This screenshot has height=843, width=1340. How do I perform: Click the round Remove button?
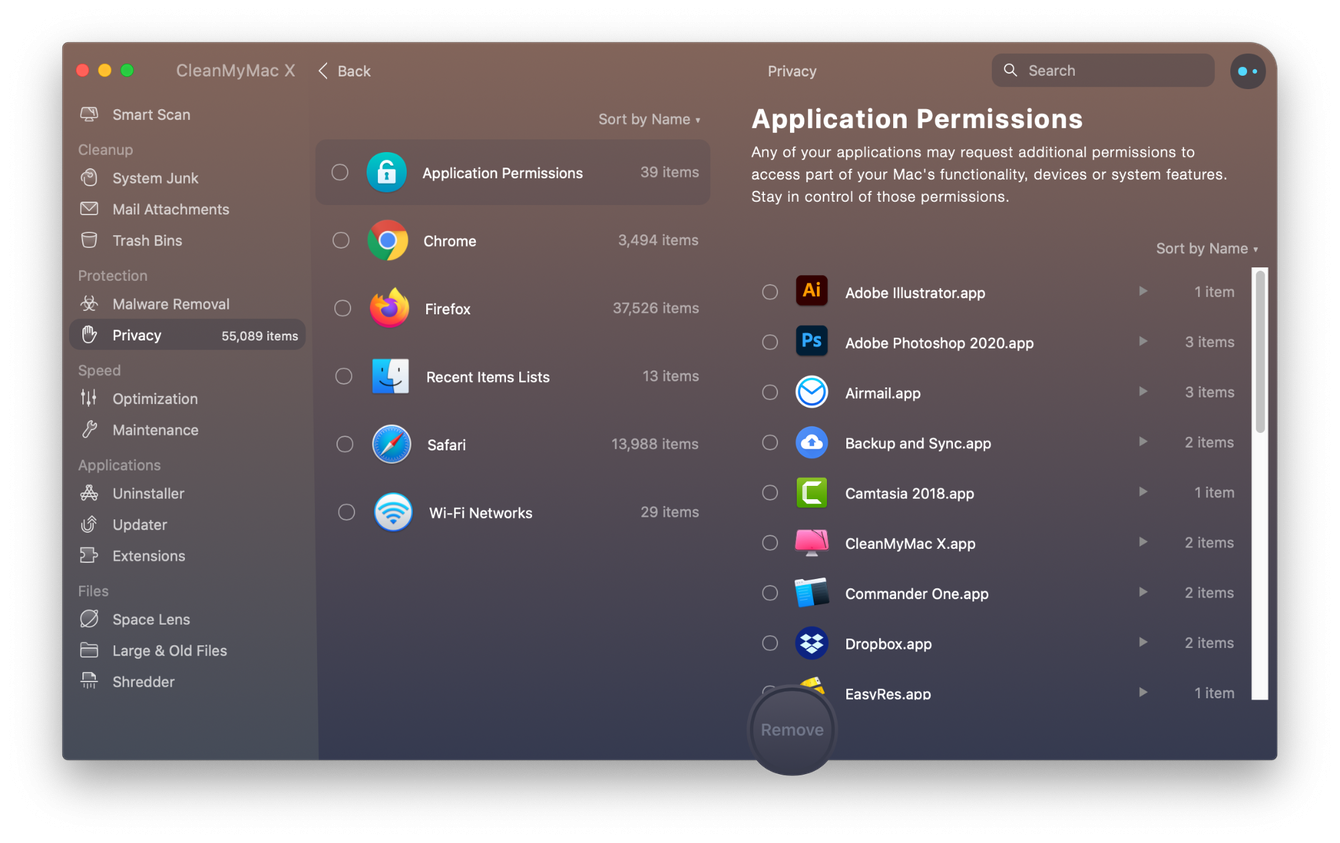pos(792,730)
